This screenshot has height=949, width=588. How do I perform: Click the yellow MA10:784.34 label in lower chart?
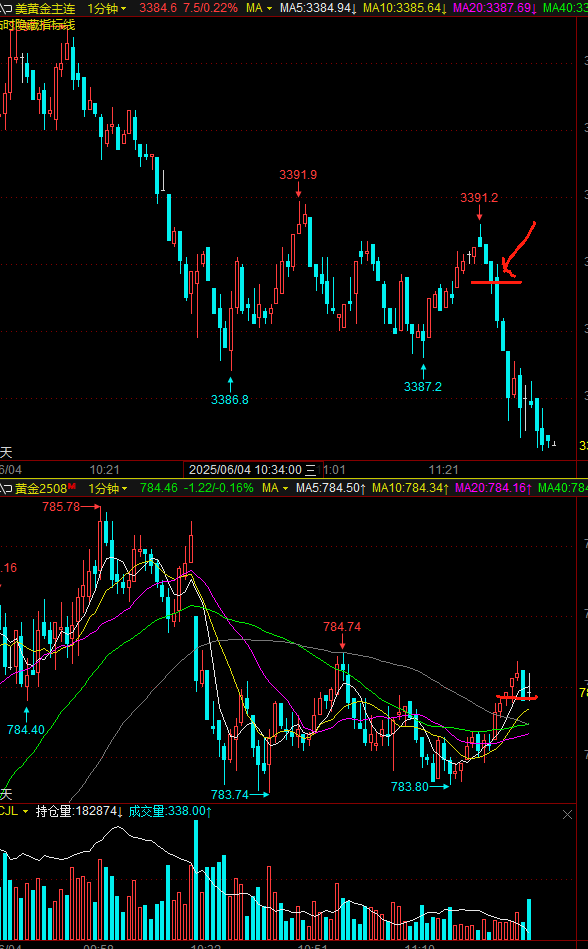point(410,488)
